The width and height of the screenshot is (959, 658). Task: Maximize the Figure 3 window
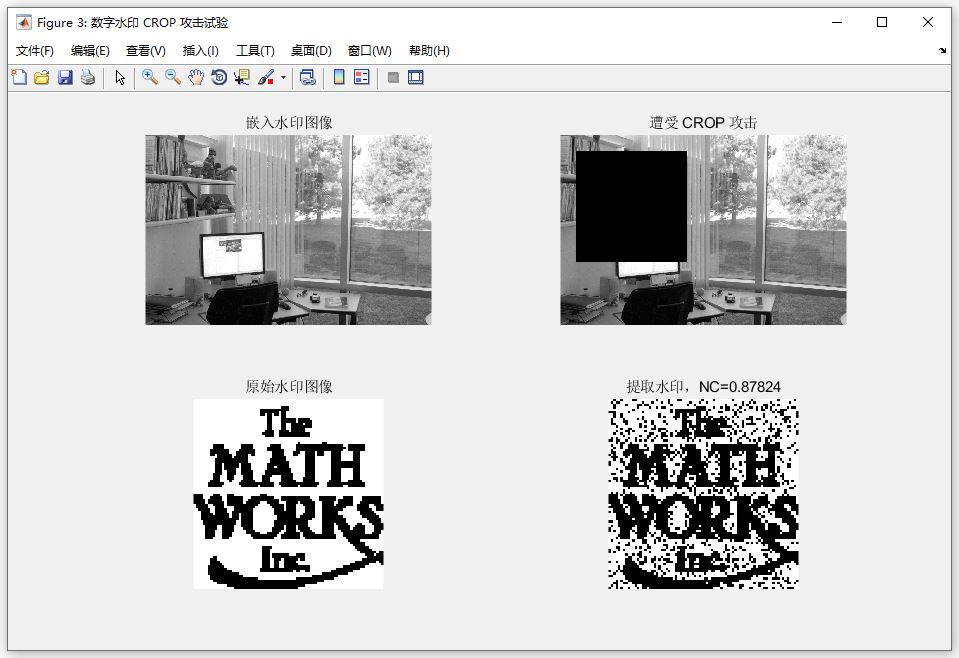[x=882, y=23]
